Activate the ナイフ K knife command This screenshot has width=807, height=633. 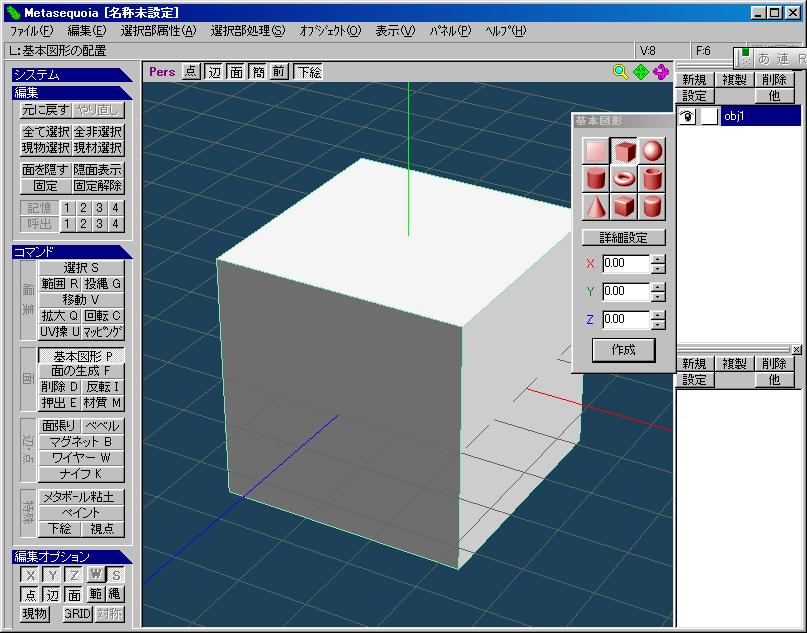click(x=81, y=473)
